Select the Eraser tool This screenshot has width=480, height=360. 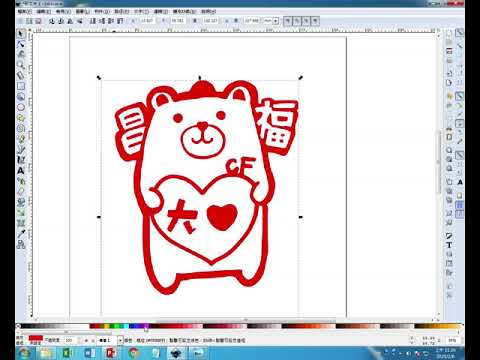(21, 192)
